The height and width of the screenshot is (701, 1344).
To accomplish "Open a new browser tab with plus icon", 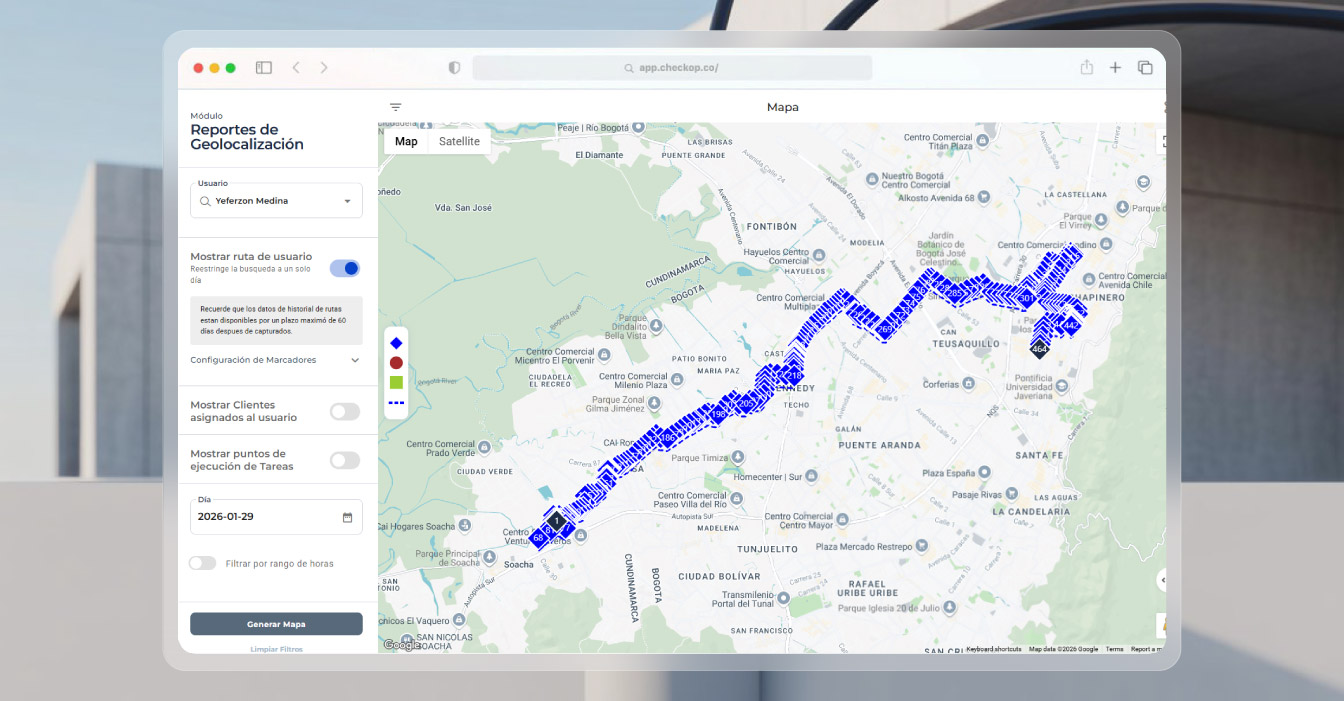I will pyautogui.click(x=1115, y=68).
